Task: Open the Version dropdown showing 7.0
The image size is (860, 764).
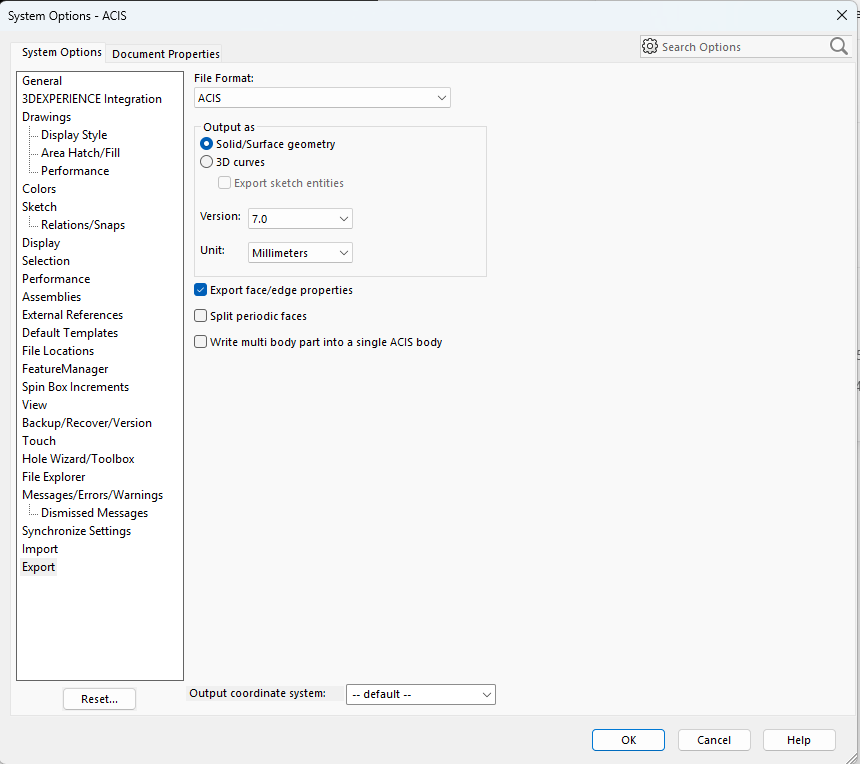Action: click(x=300, y=219)
